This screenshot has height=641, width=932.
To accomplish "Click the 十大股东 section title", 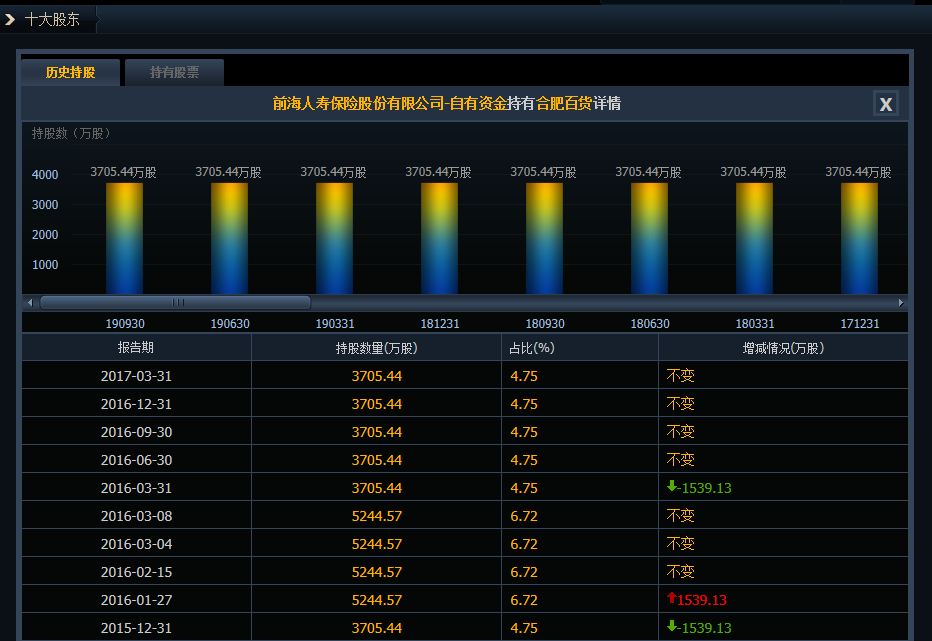I will point(52,20).
